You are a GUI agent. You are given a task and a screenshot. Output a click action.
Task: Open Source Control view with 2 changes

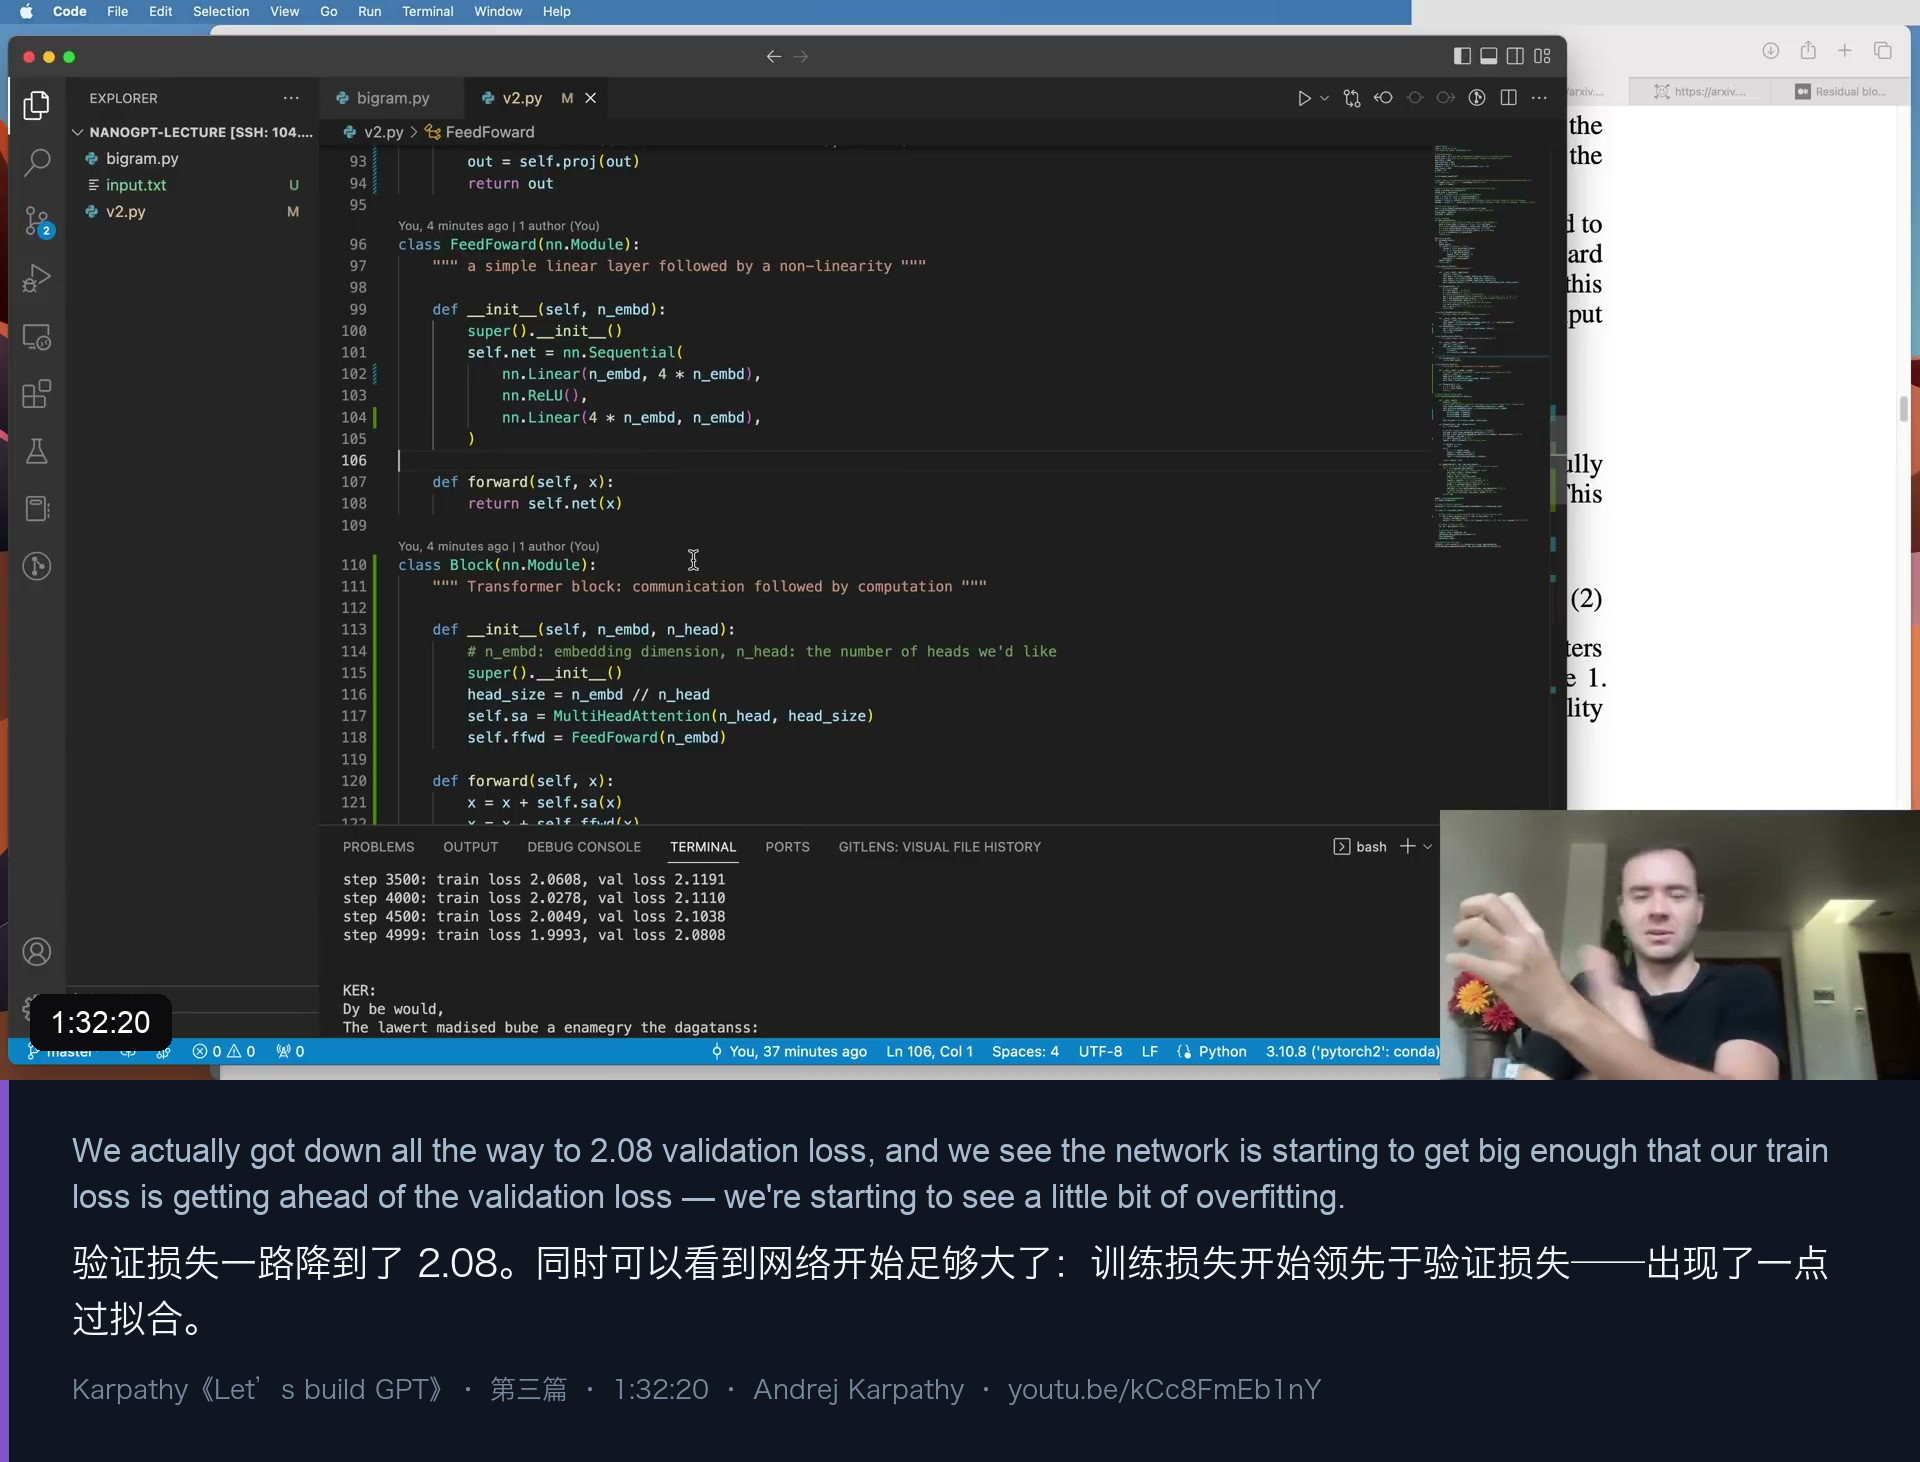tap(37, 220)
